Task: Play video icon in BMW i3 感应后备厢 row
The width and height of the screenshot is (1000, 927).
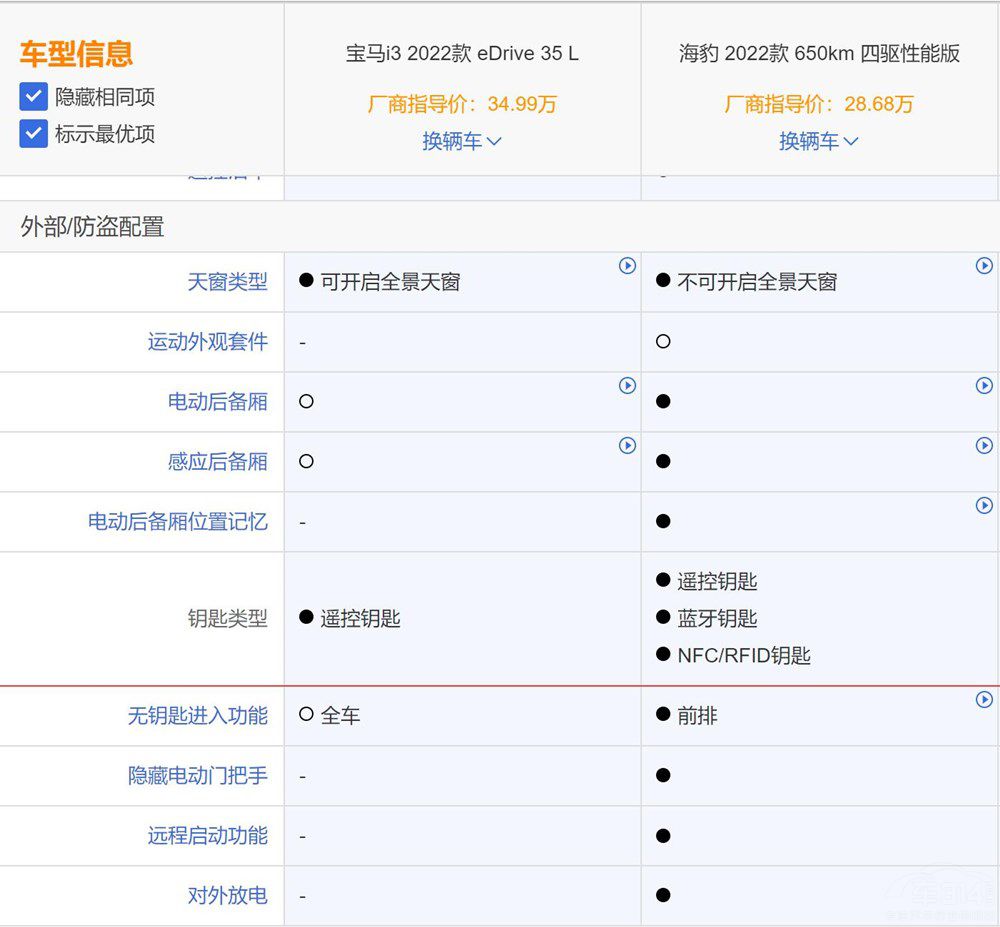Action: 627,446
